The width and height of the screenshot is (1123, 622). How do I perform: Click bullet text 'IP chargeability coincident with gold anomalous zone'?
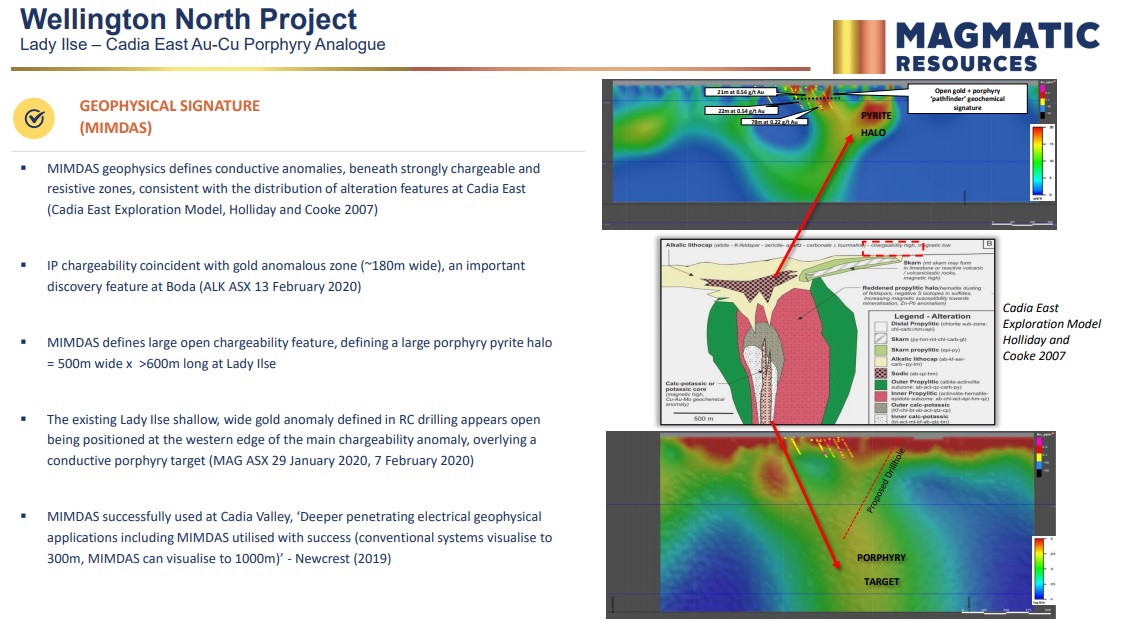pyautogui.click(x=202, y=265)
